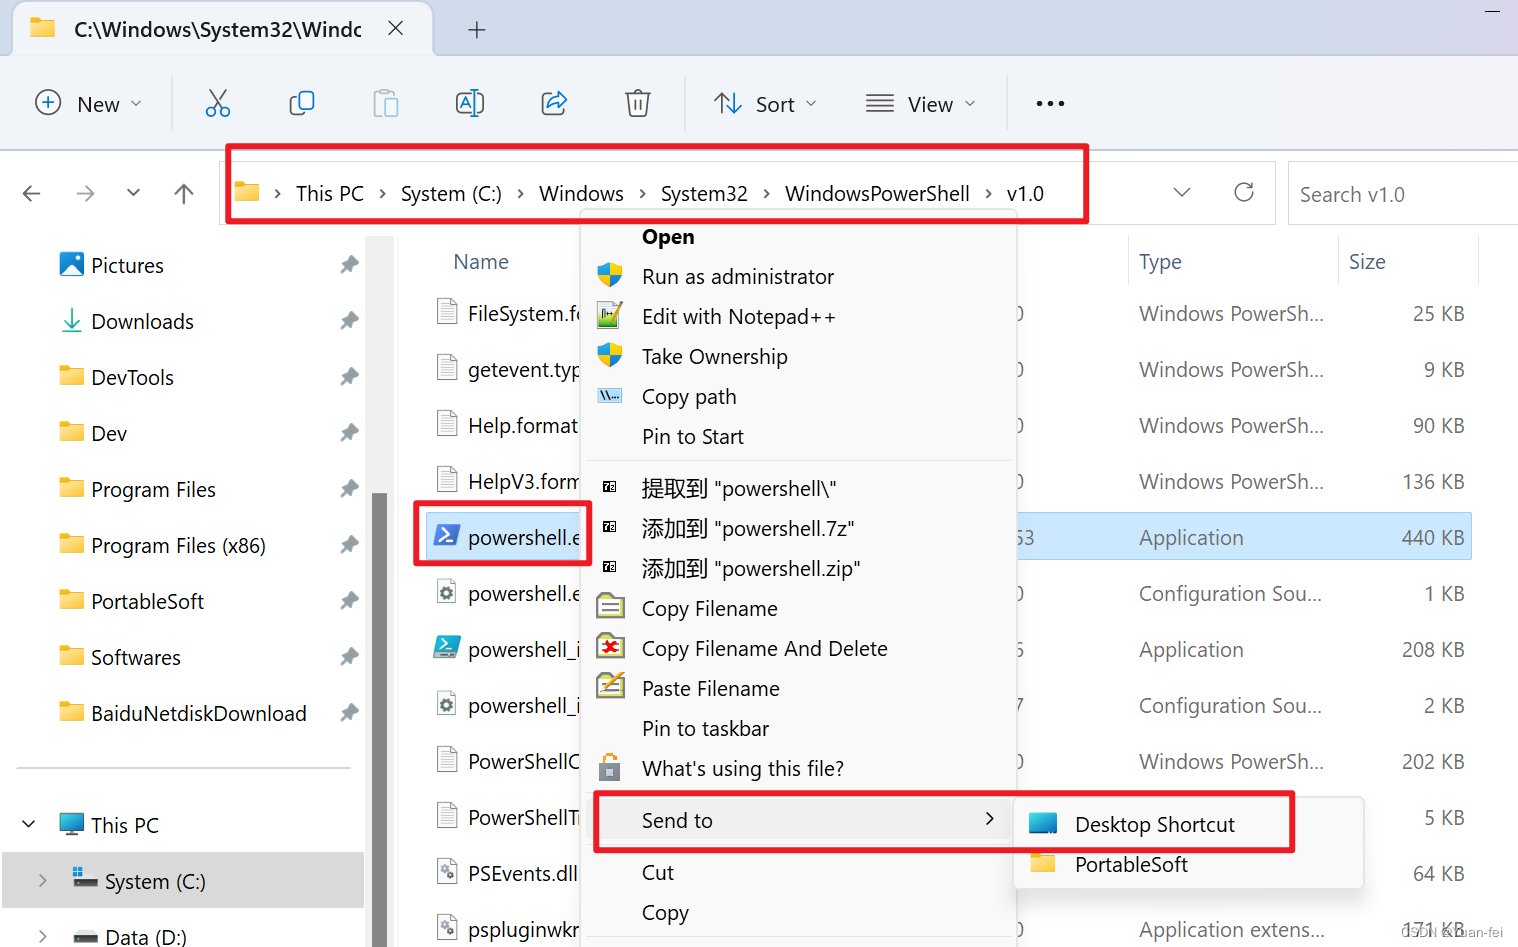Click the Delete trash icon in toolbar
The height and width of the screenshot is (947, 1518).
click(x=638, y=103)
